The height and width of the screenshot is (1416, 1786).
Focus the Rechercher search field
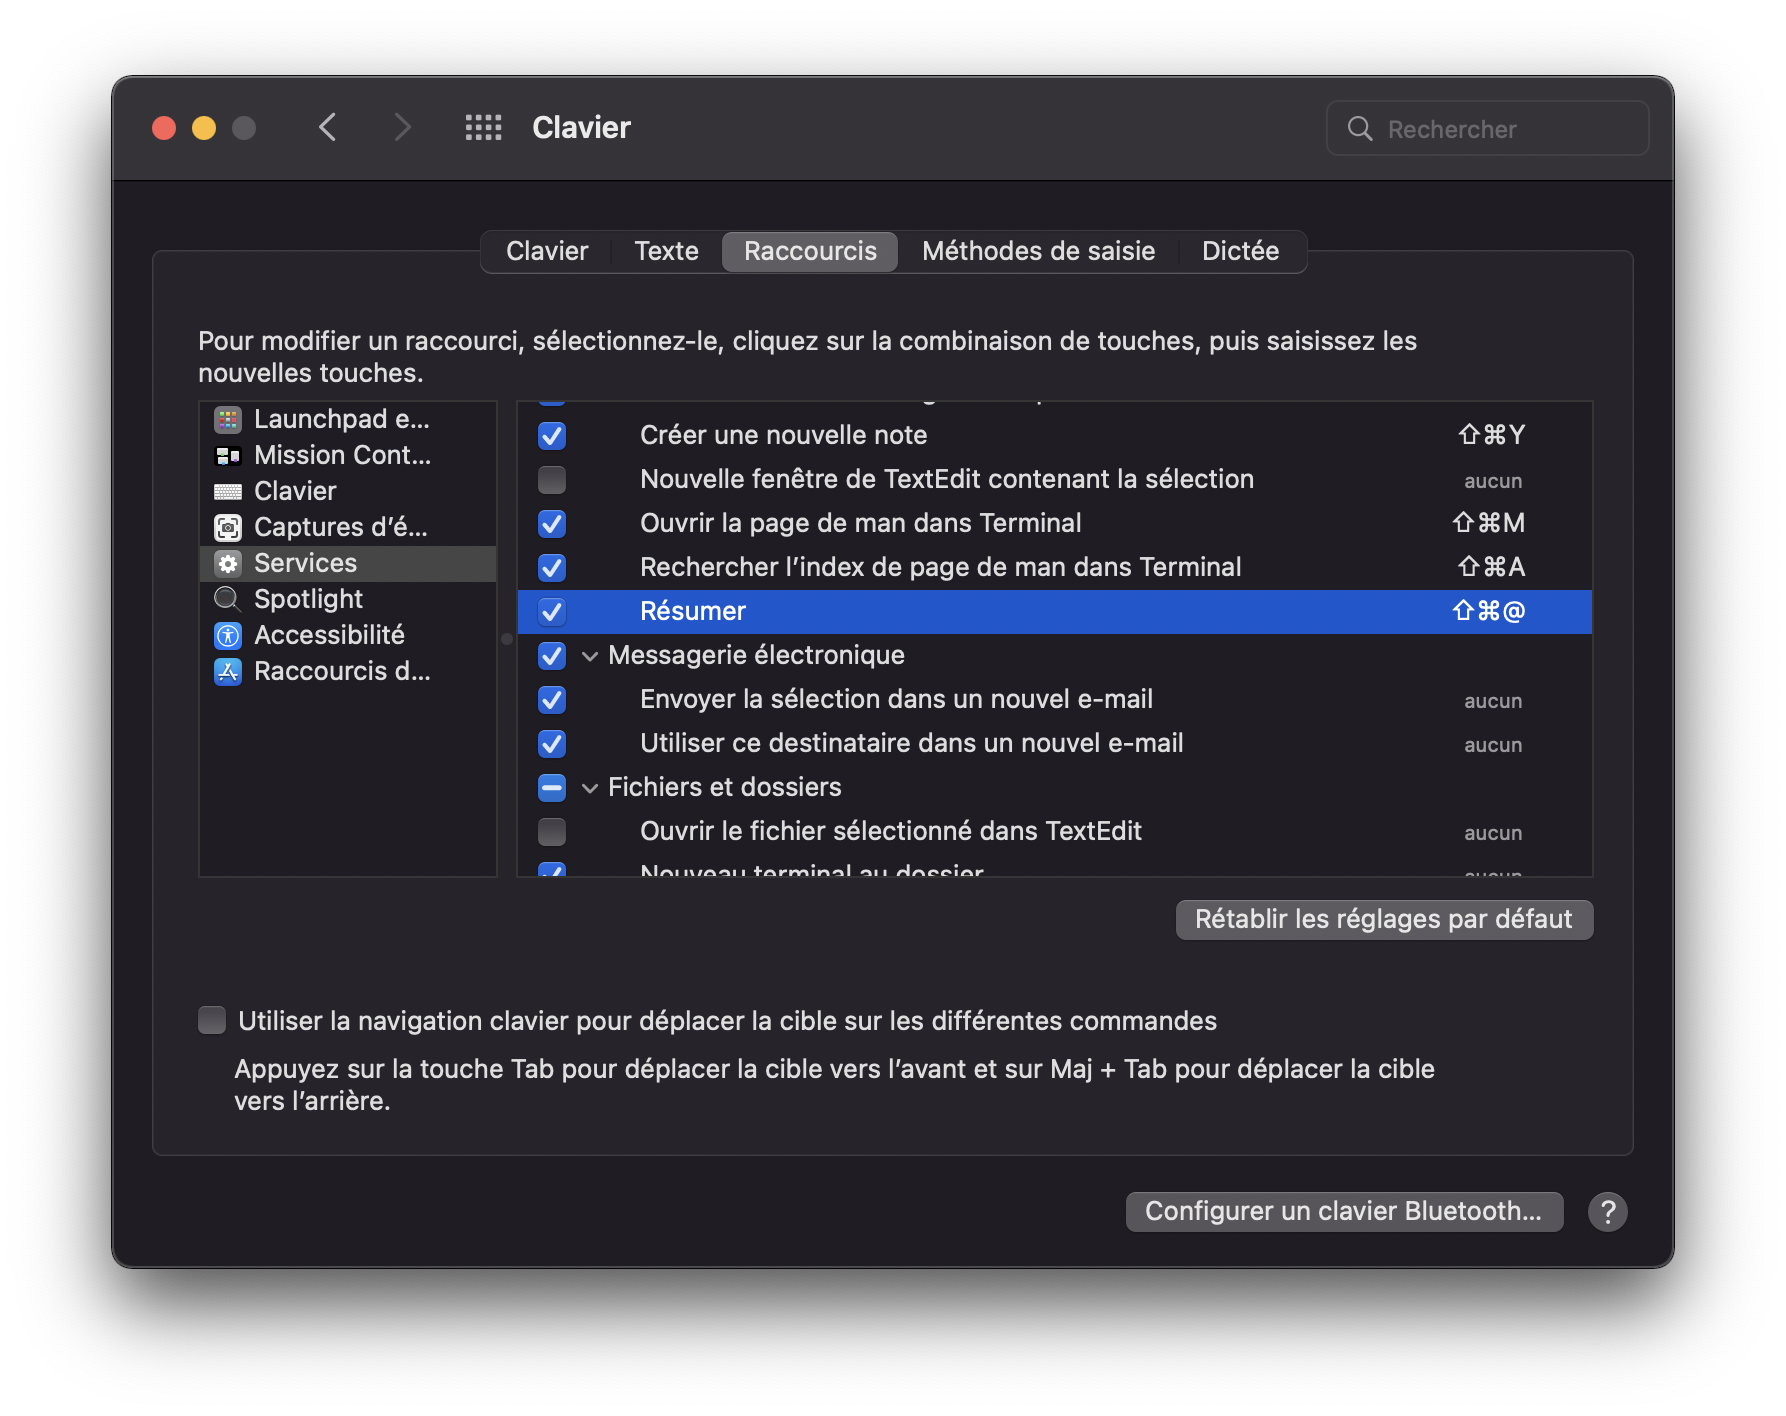(1487, 129)
